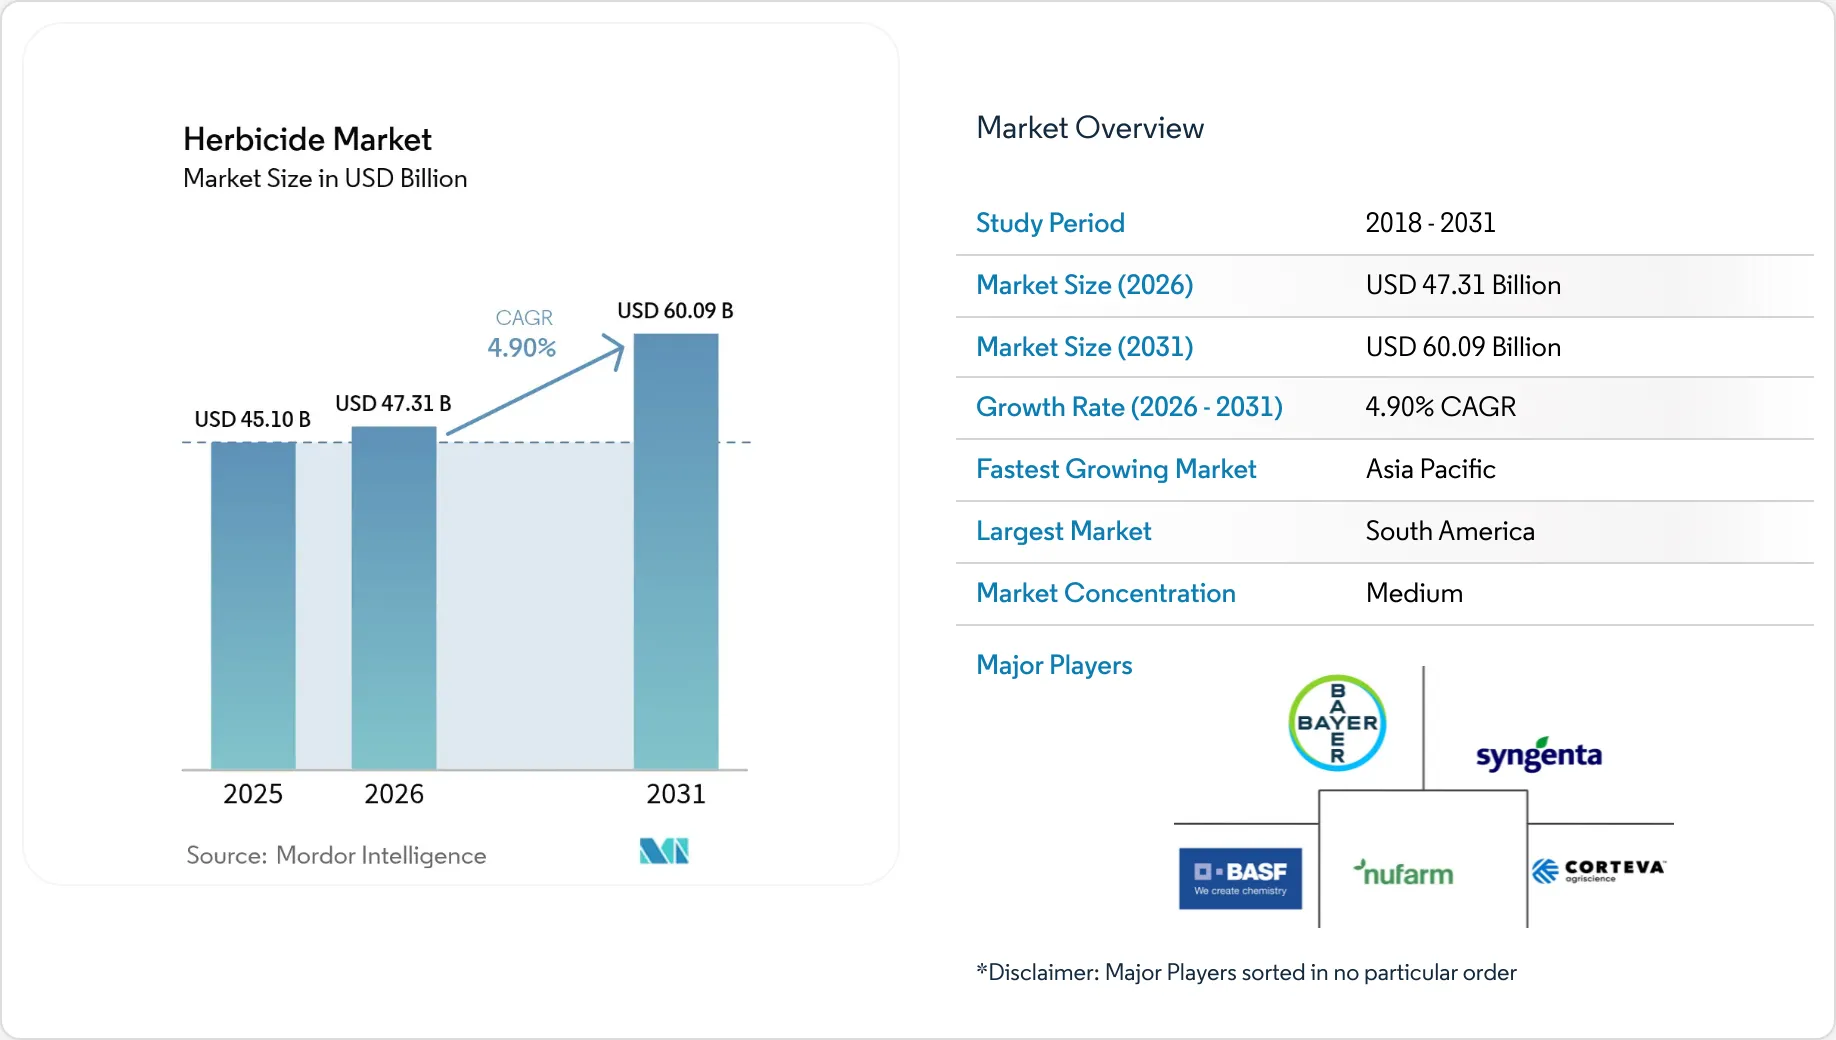
Task: Click the Syngenta logo
Action: click(1539, 755)
